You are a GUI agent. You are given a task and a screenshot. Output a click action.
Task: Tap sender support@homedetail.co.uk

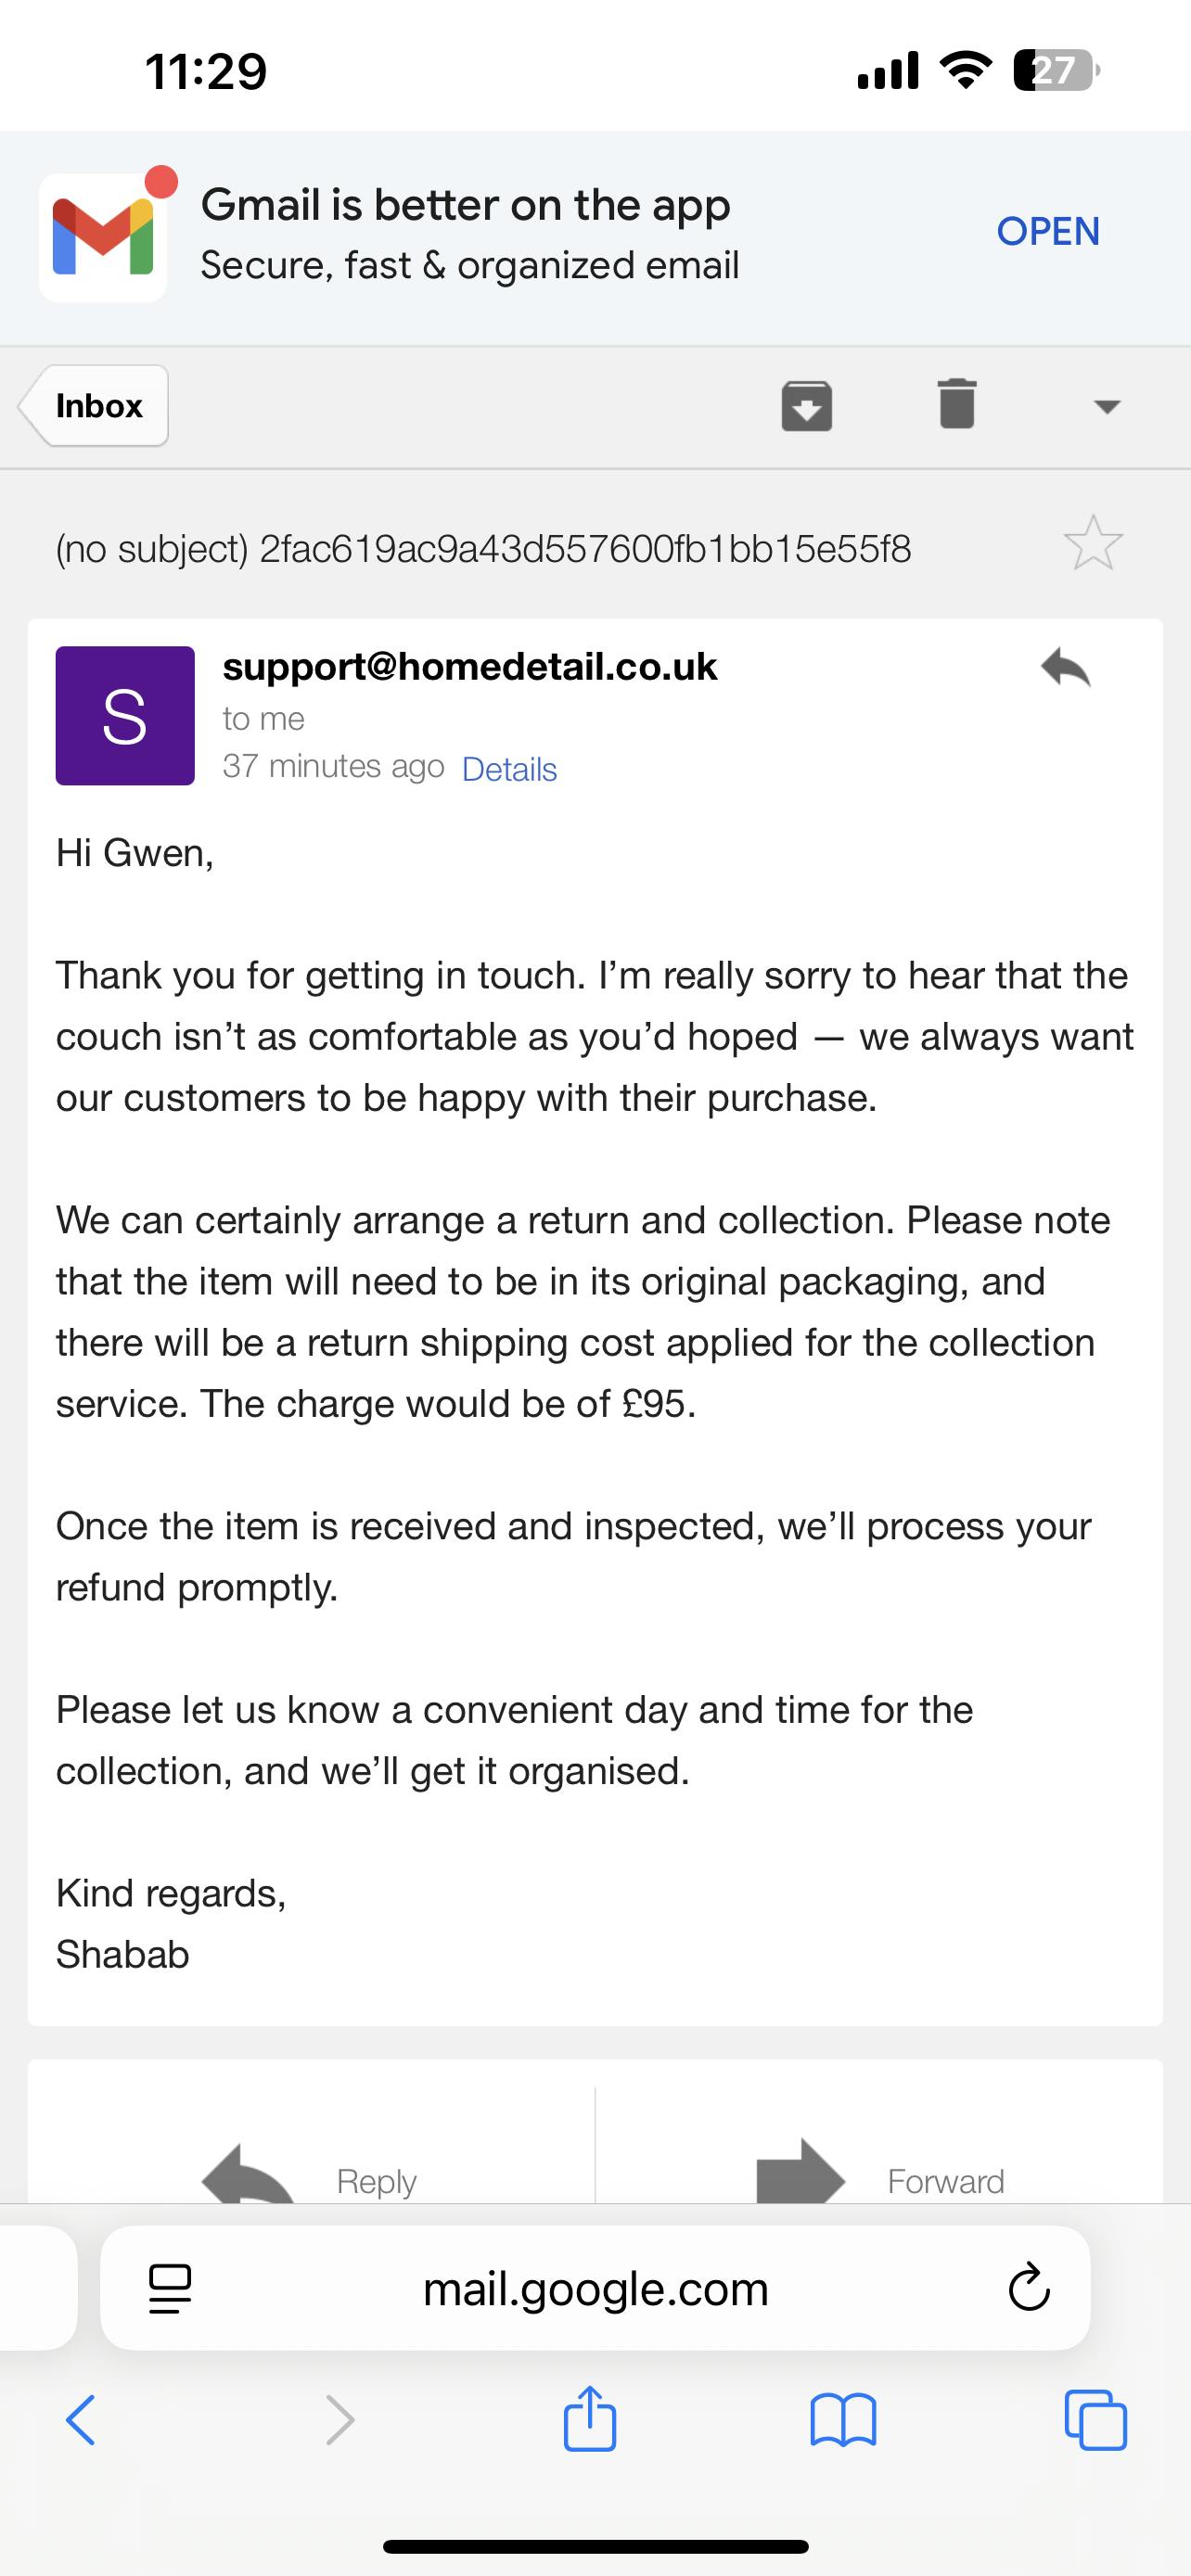click(x=470, y=667)
